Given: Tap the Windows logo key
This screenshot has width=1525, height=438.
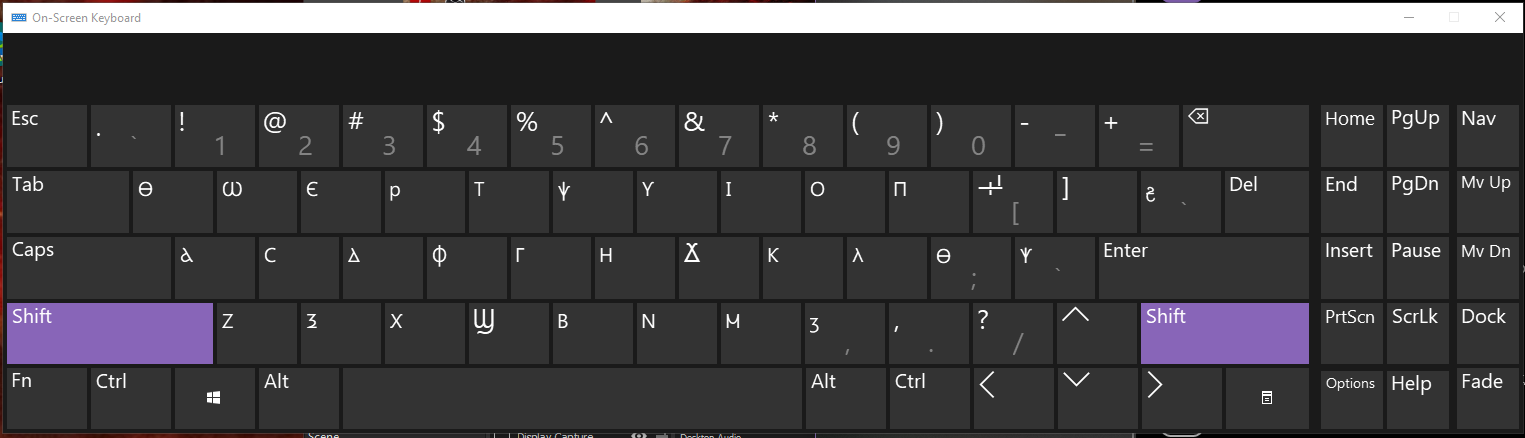Looking at the screenshot, I should (x=214, y=398).
